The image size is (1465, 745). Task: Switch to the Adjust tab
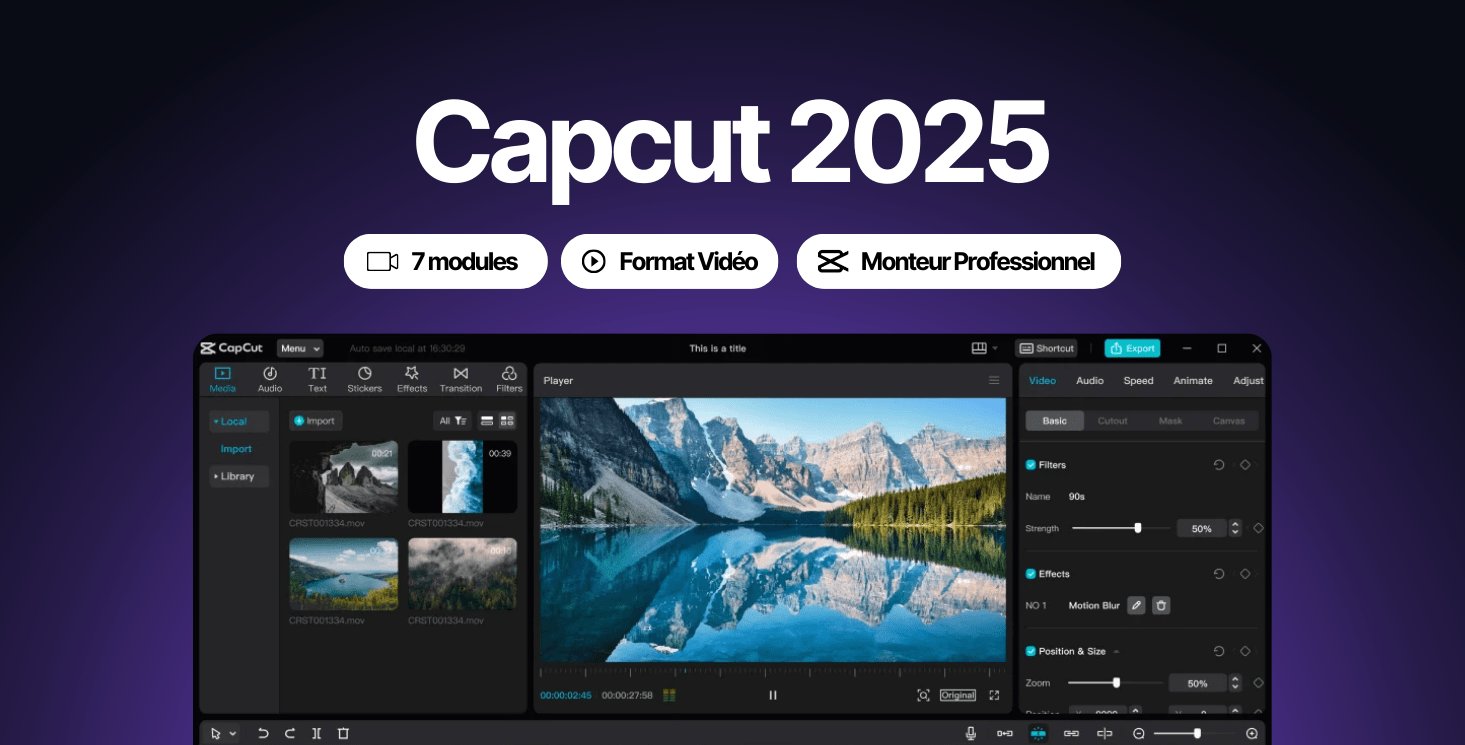point(1248,381)
